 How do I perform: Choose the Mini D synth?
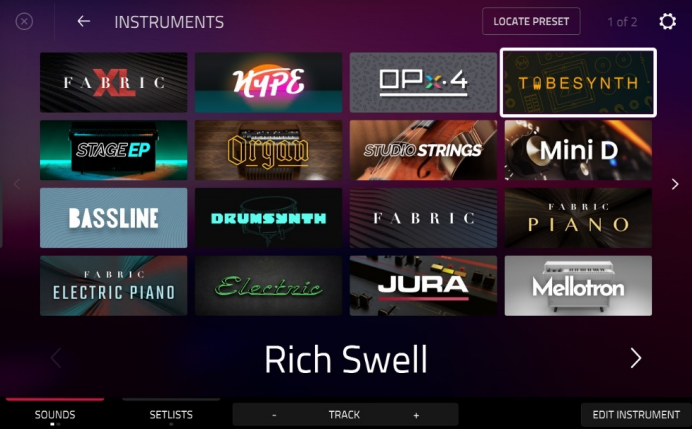[x=578, y=150]
